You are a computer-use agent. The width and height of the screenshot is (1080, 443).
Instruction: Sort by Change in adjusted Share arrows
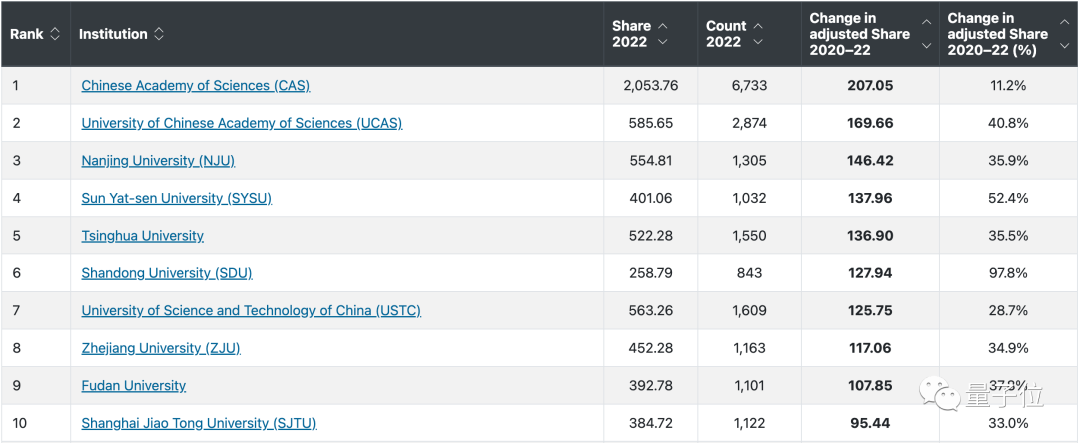(x=926, y=34)
